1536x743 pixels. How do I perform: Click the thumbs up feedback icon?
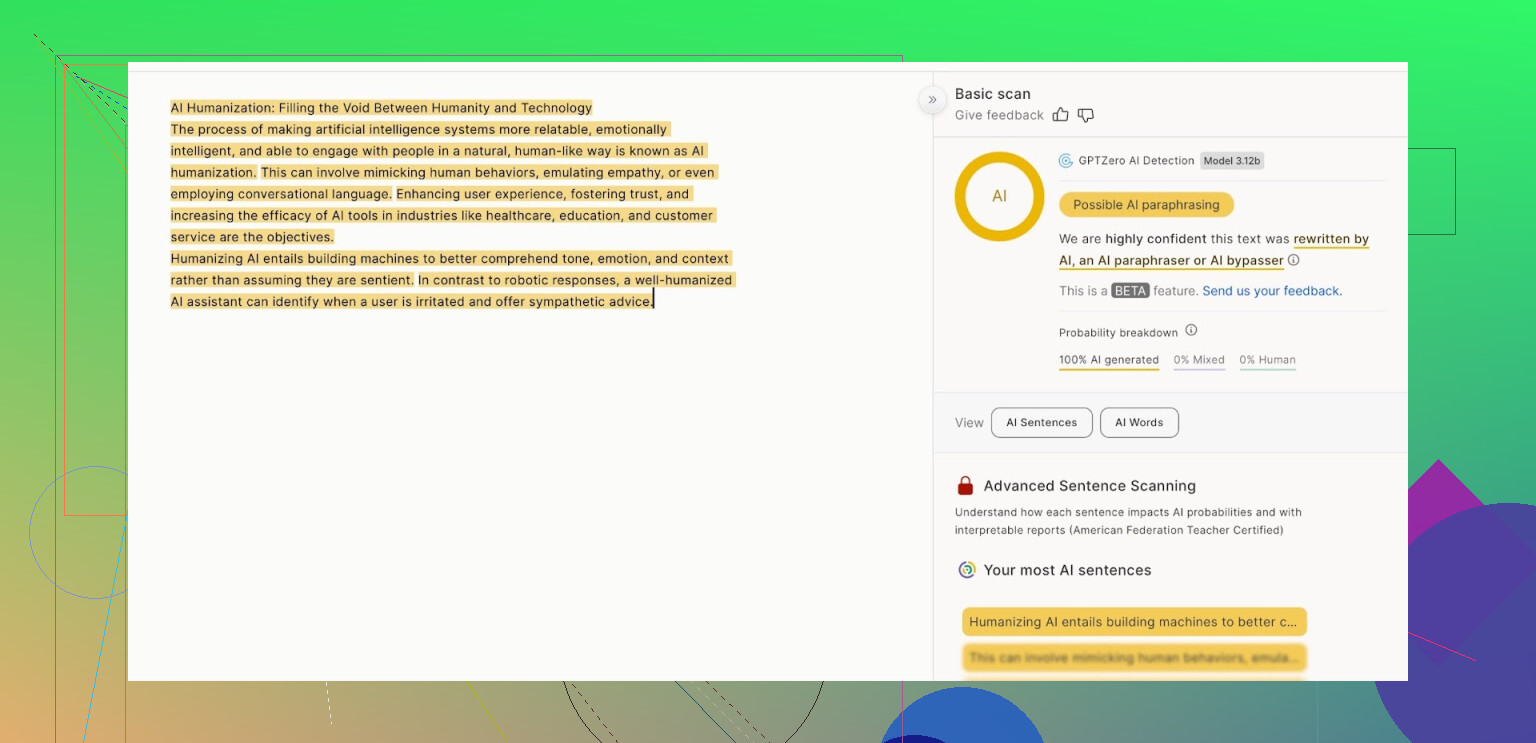[x=1061, y=115]
